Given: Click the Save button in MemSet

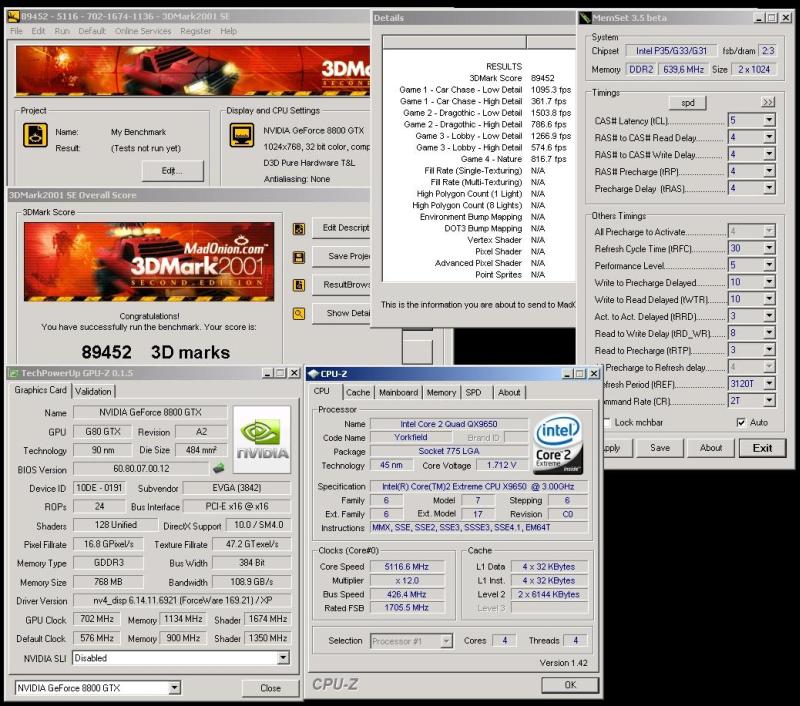Looking at the screenshot, I should click(x=660, y=448).
